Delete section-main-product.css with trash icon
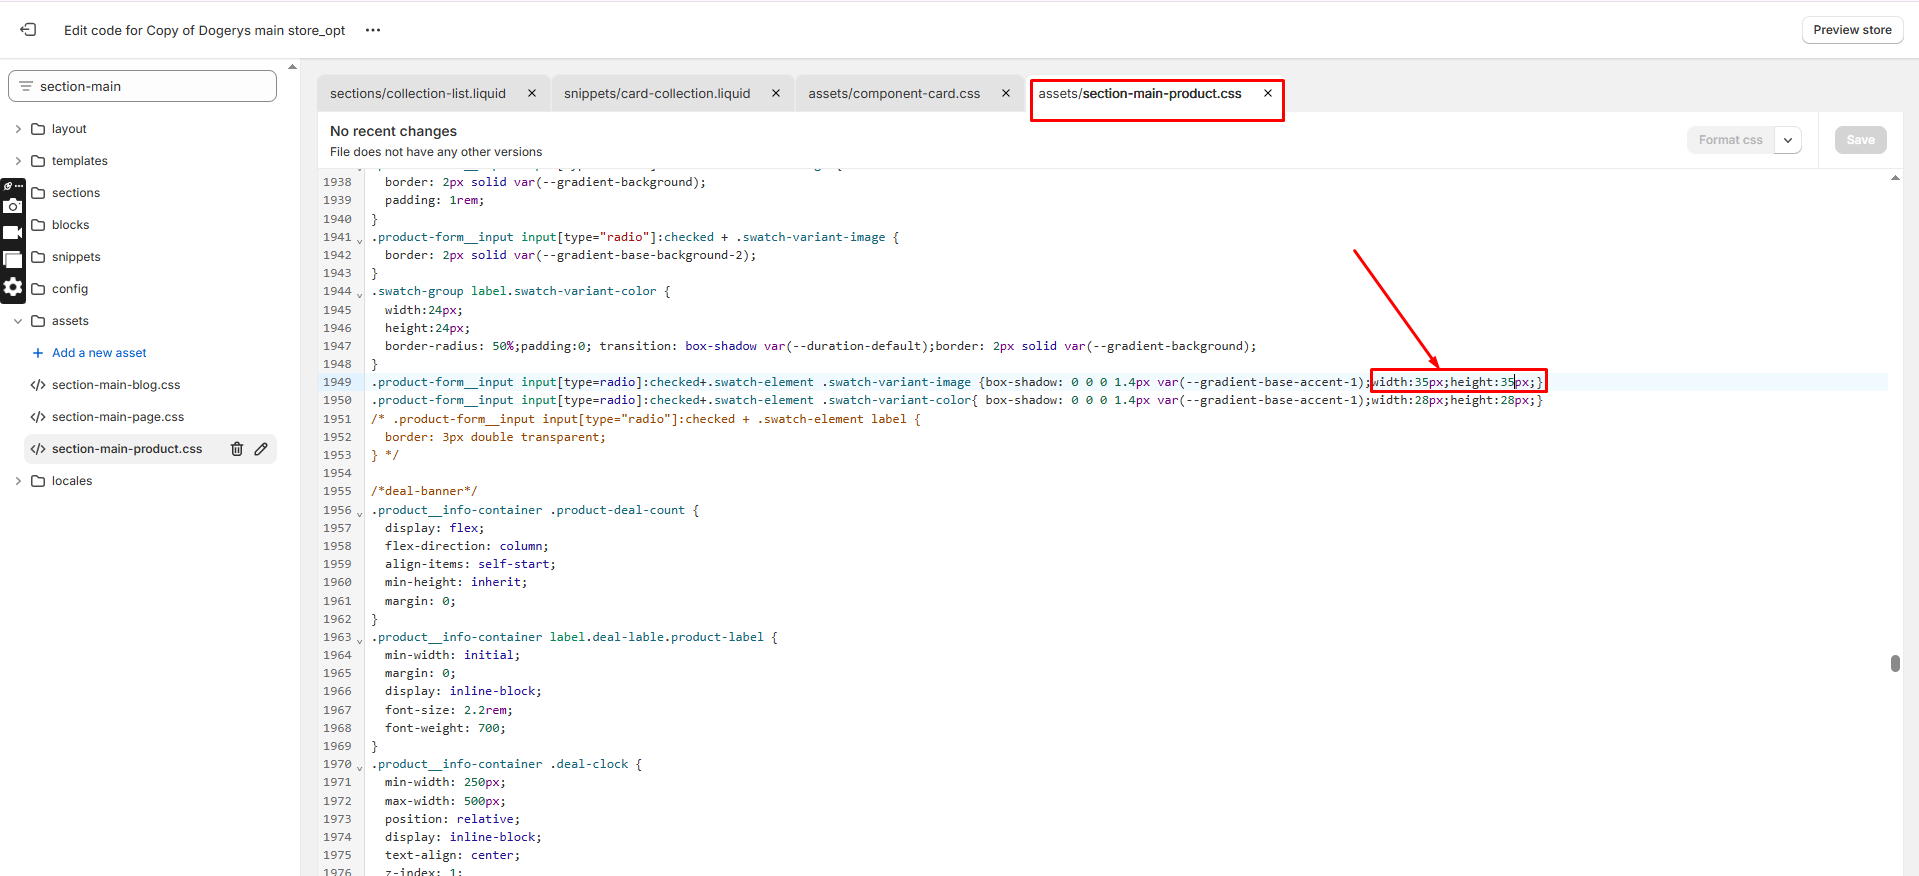This screenshot has height=876, width=1919. tap(237, 449)
